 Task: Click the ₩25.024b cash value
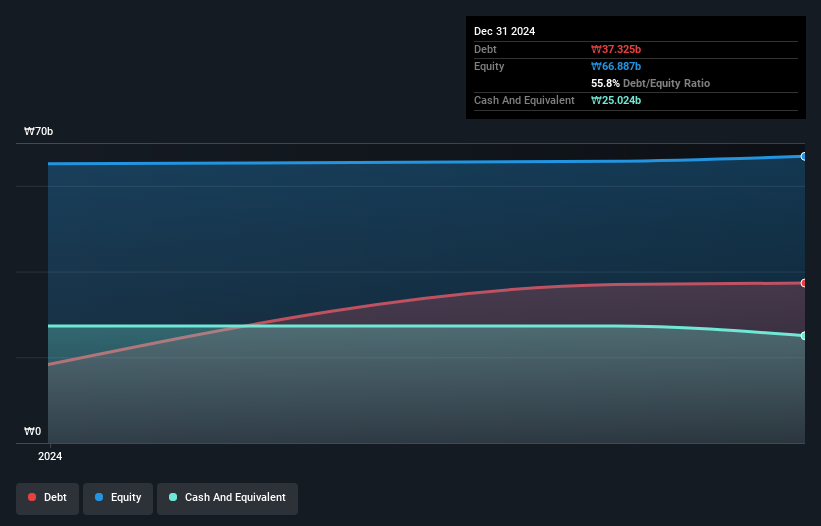point(616,100)
